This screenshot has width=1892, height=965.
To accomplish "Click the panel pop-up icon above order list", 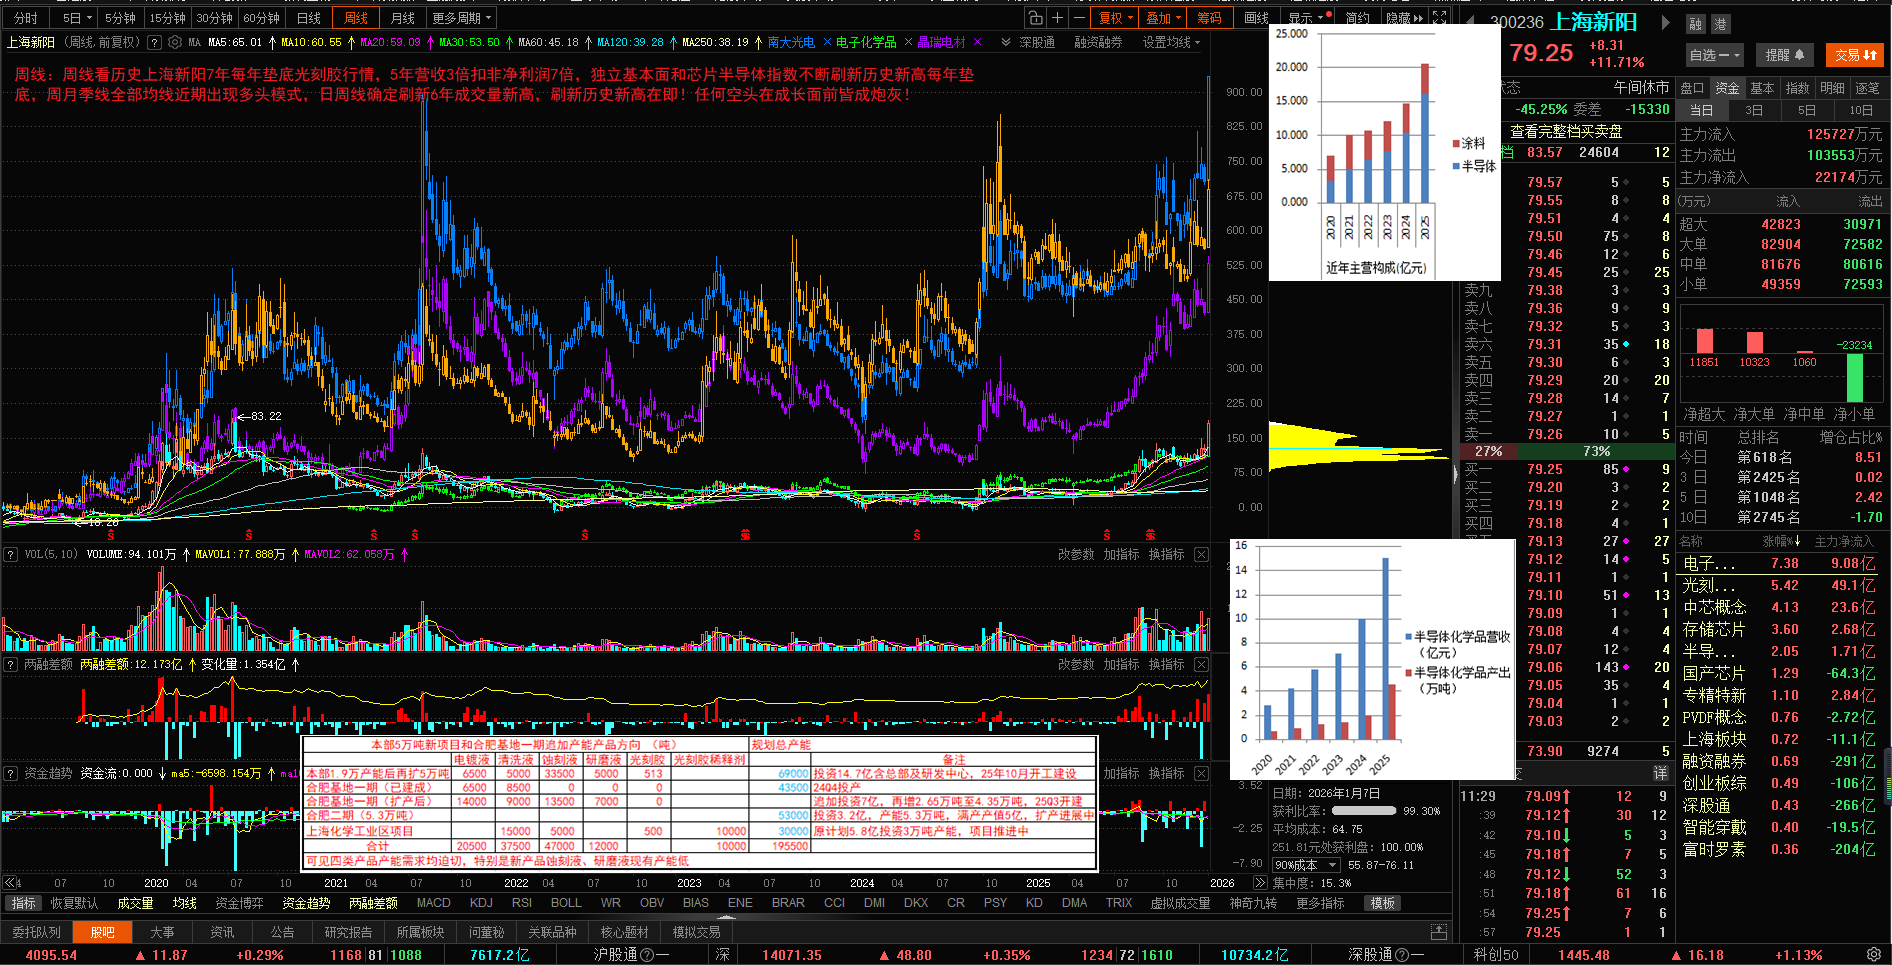I will coord(1439,931).
